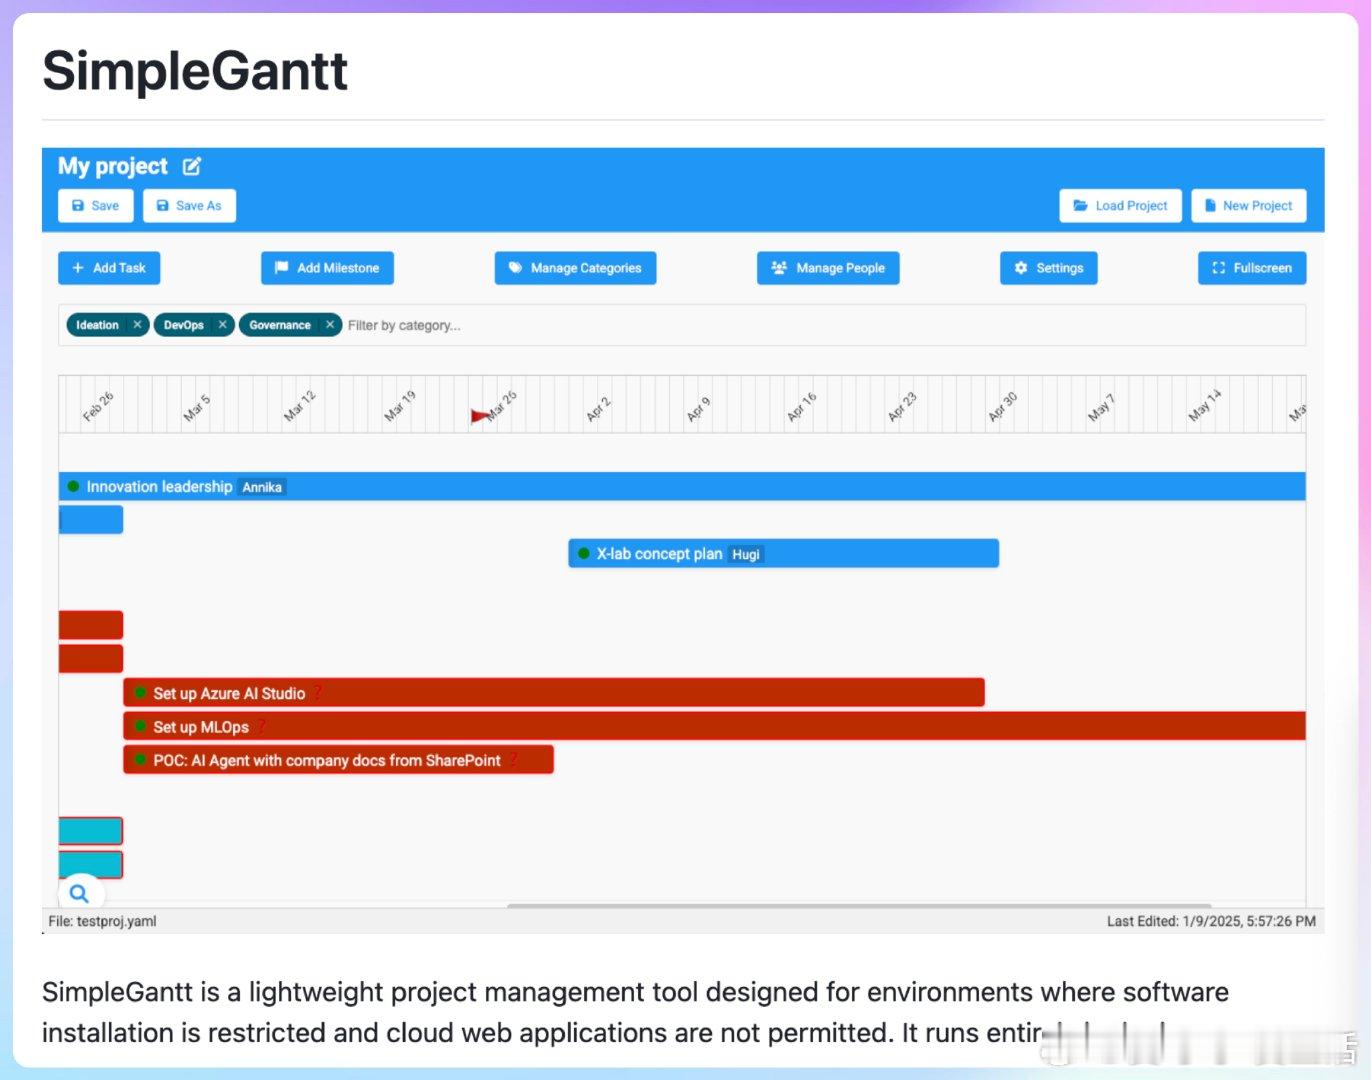Select the Set up Azure AI Studio task
1371x1080 pixels.
tap(554, 693)
